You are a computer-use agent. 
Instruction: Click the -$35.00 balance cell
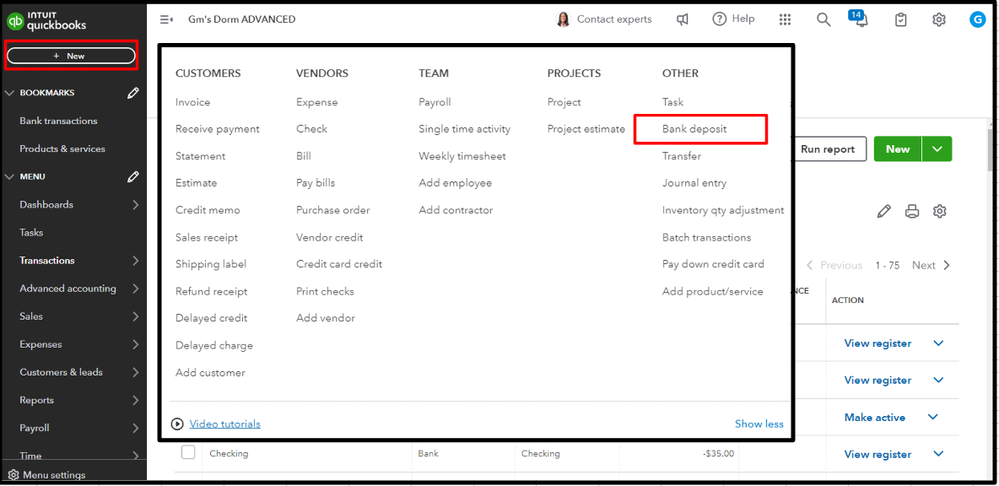[719, 454]
